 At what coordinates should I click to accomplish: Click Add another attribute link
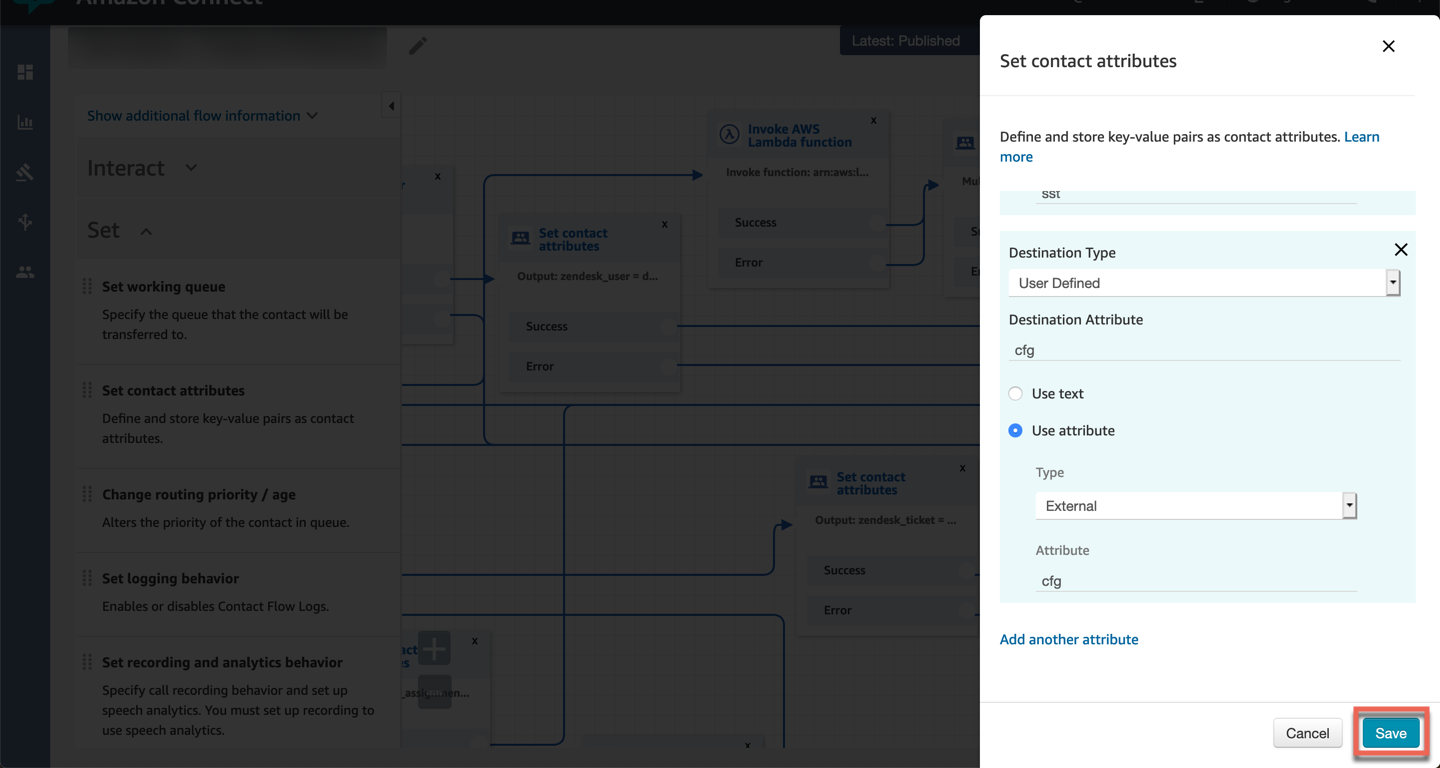1069,639
